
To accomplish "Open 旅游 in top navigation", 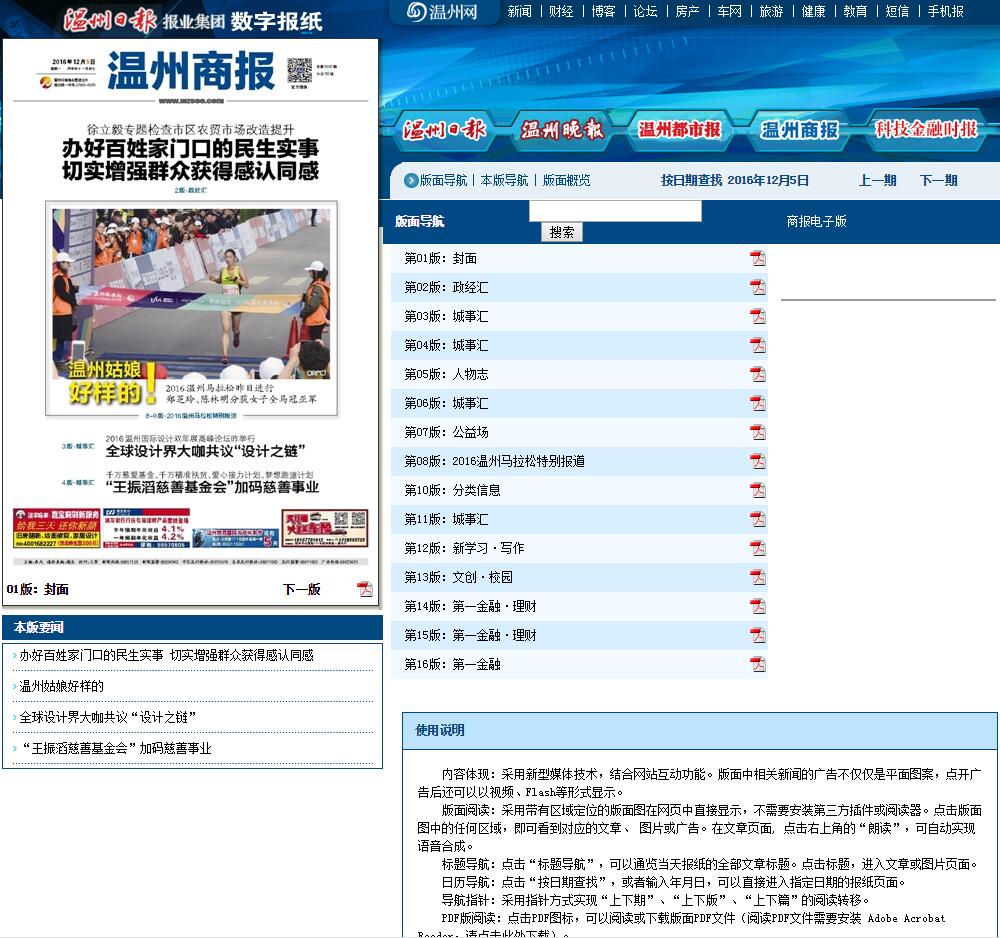I will (x=772, y=11).
